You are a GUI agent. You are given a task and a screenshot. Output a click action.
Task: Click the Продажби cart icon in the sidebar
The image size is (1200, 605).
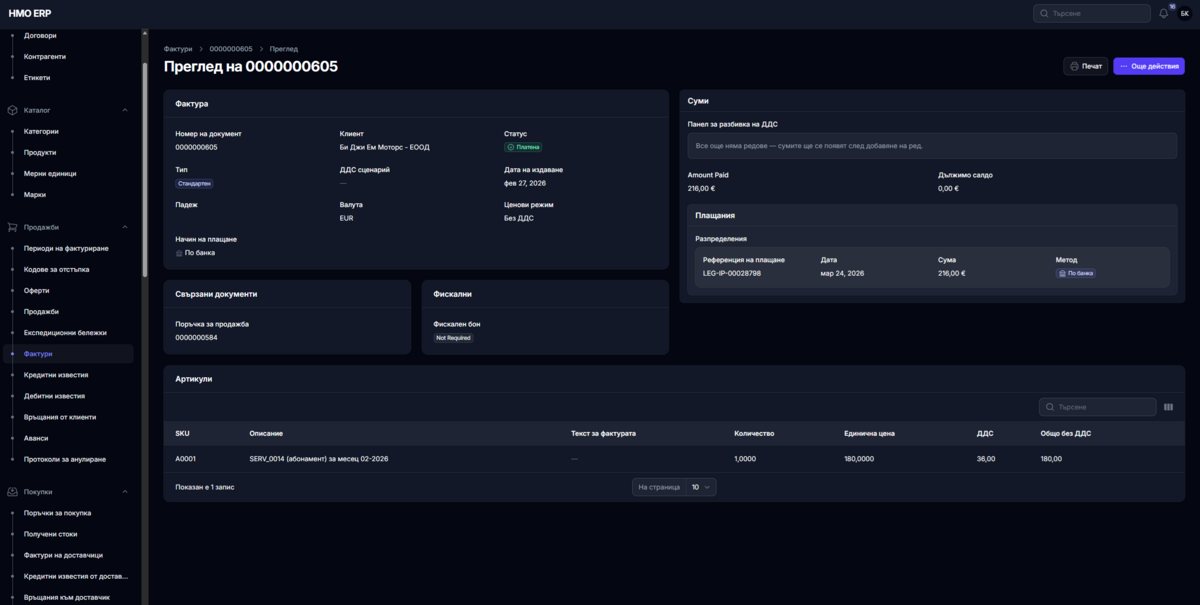pos(13,227)
